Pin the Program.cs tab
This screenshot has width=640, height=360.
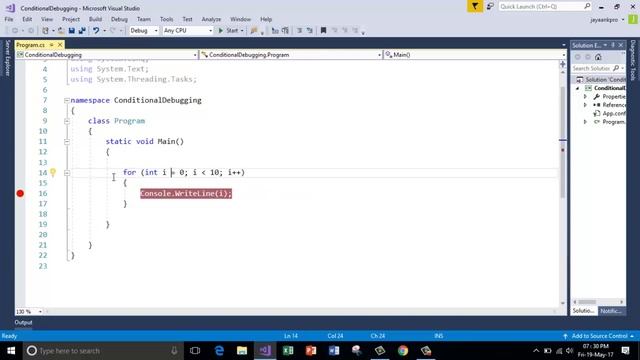[51, 44]
